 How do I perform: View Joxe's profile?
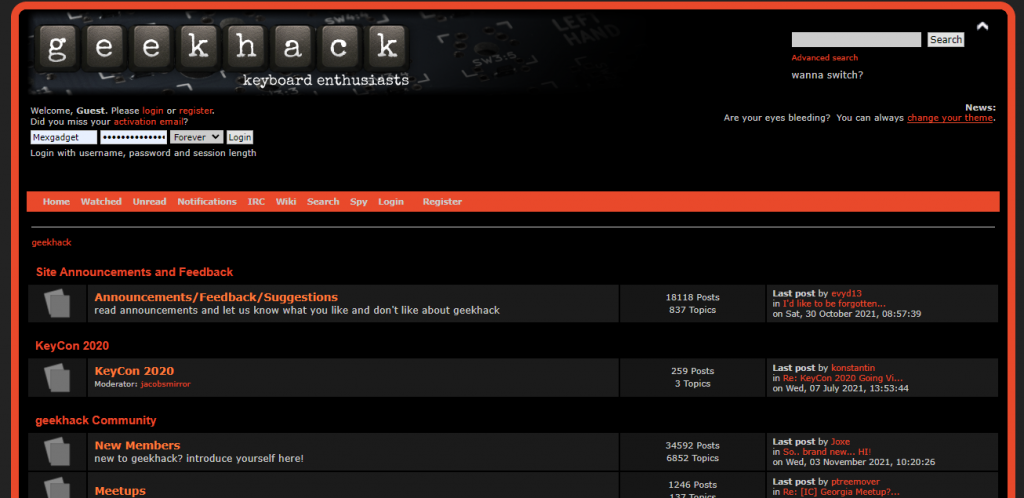(840, 442)
